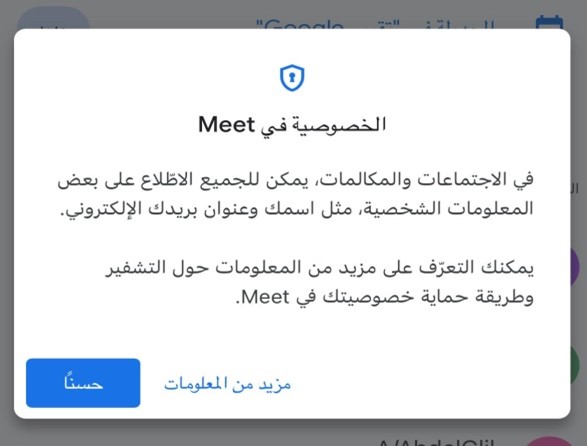The image size is (587, 446).
Task: Click the paragraph starting يمكنك التعرّف على مزيد
Action: click(x=319, y=282)
